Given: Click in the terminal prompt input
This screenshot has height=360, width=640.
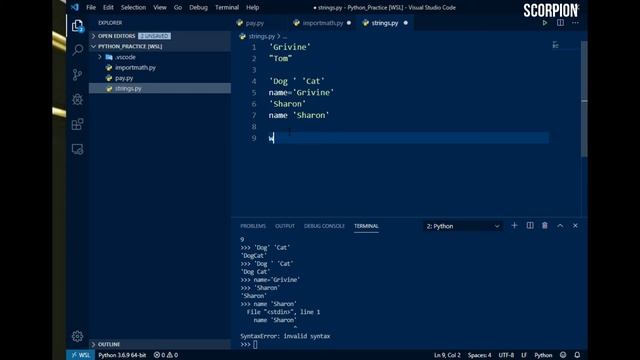Looking at the screenshot, I should (255, 344).
